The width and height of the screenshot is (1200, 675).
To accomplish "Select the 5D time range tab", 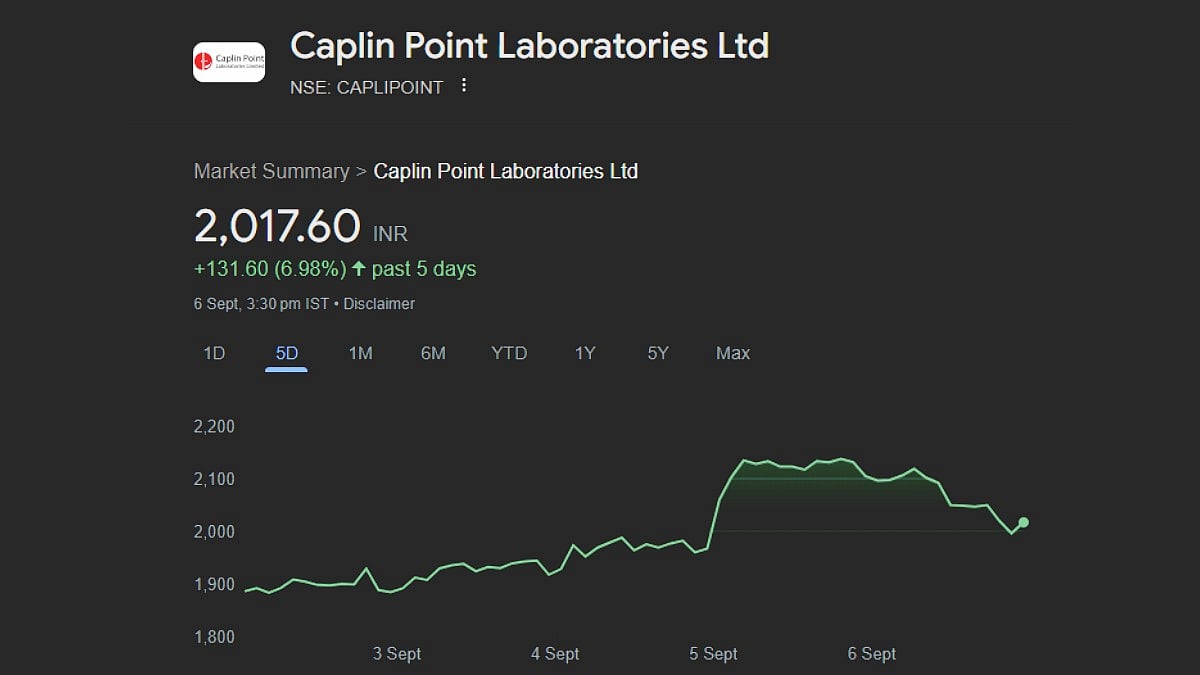I will pyautogui.click(x=287, y=353).
